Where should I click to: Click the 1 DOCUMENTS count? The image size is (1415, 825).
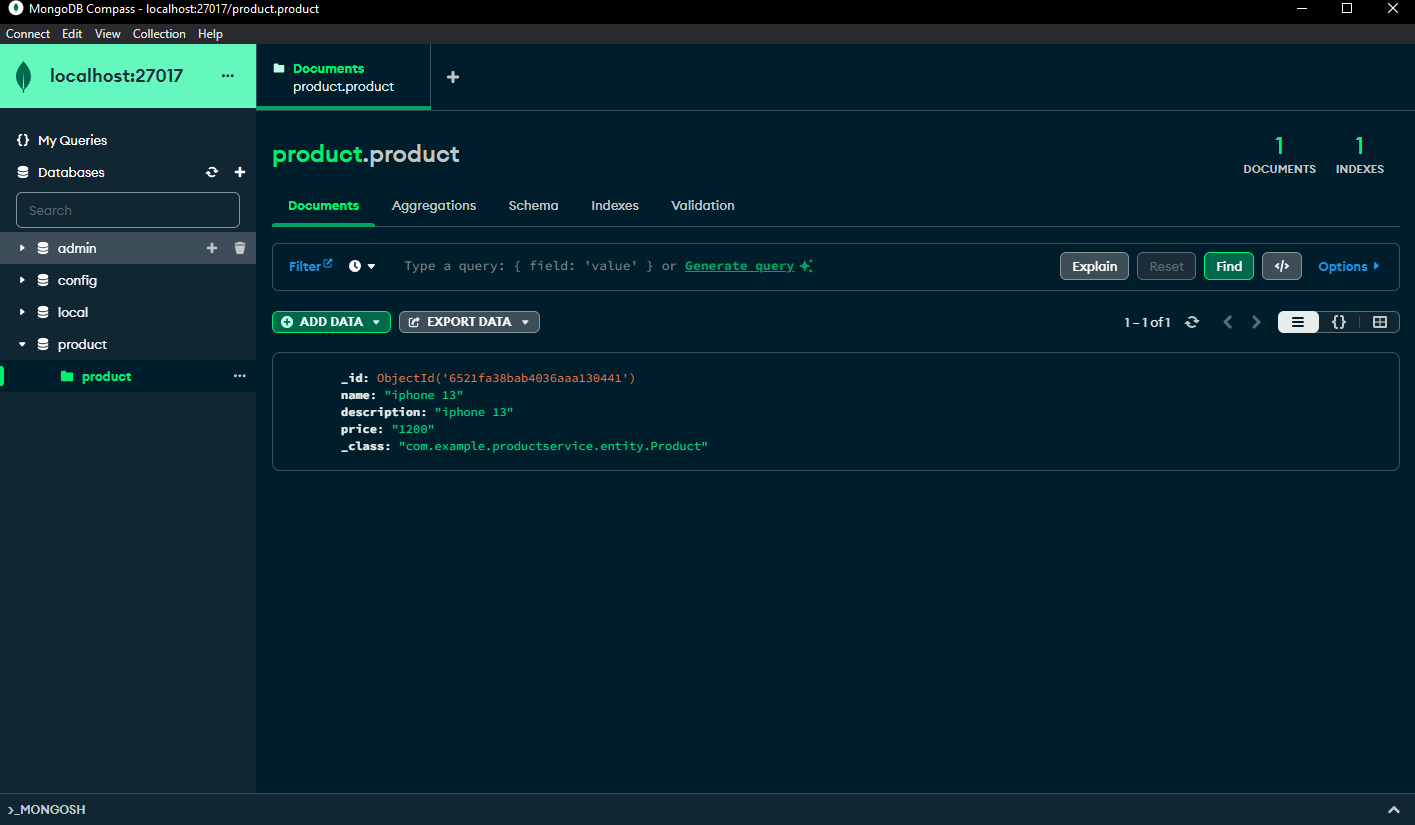coord(1279,155)
